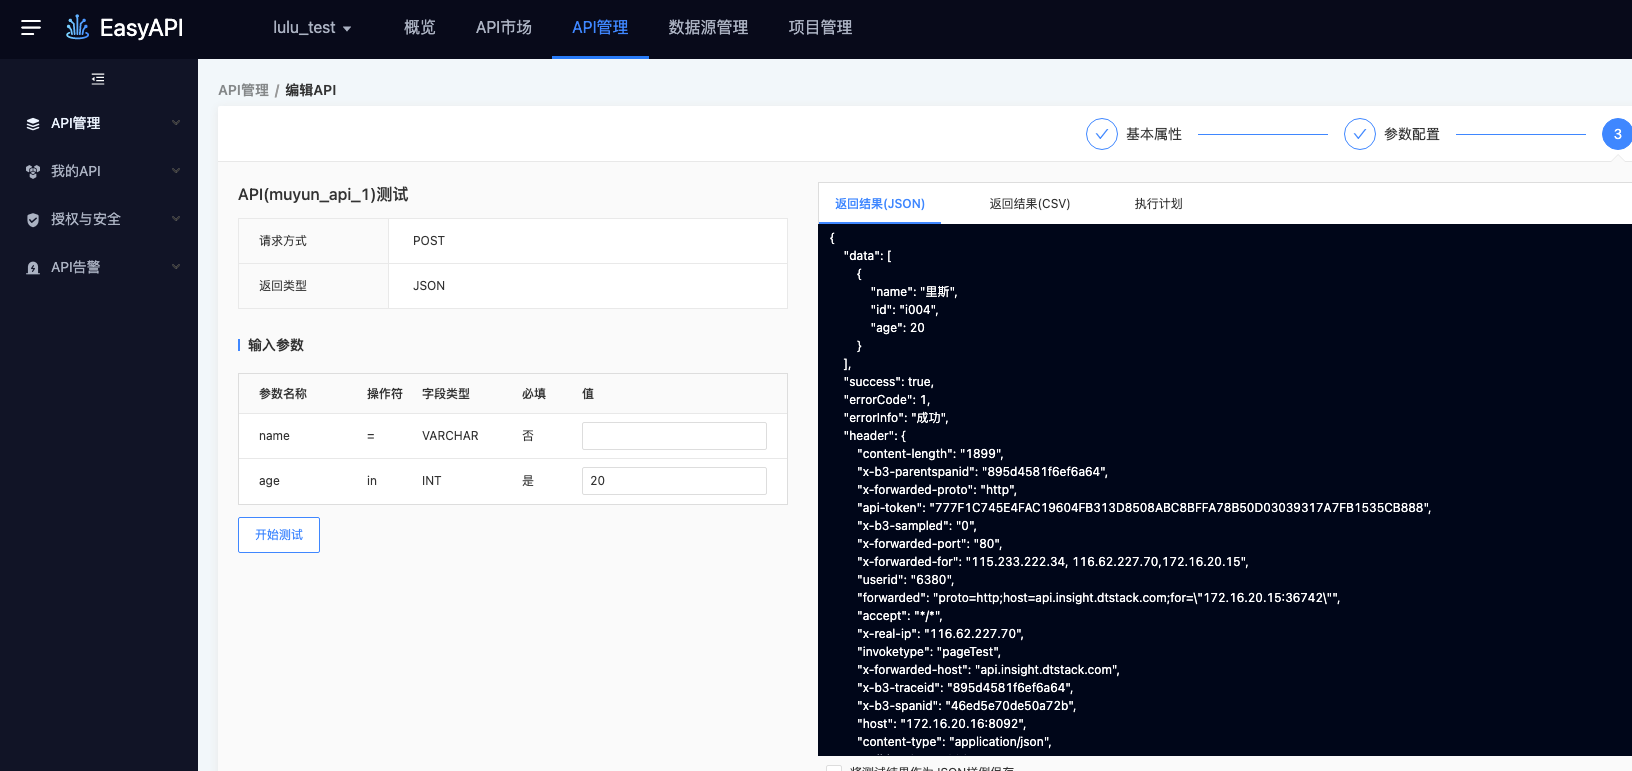Select the 授权与安全 sidebar item
Viewport: 1632px width, 771px height.
(86, 219)
